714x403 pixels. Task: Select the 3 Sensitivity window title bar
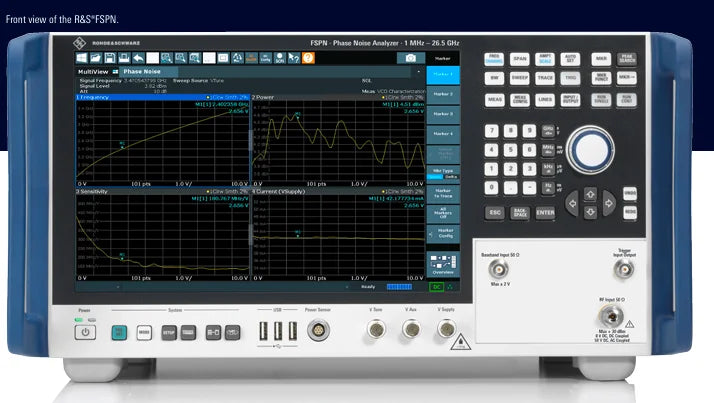point(163,192)
